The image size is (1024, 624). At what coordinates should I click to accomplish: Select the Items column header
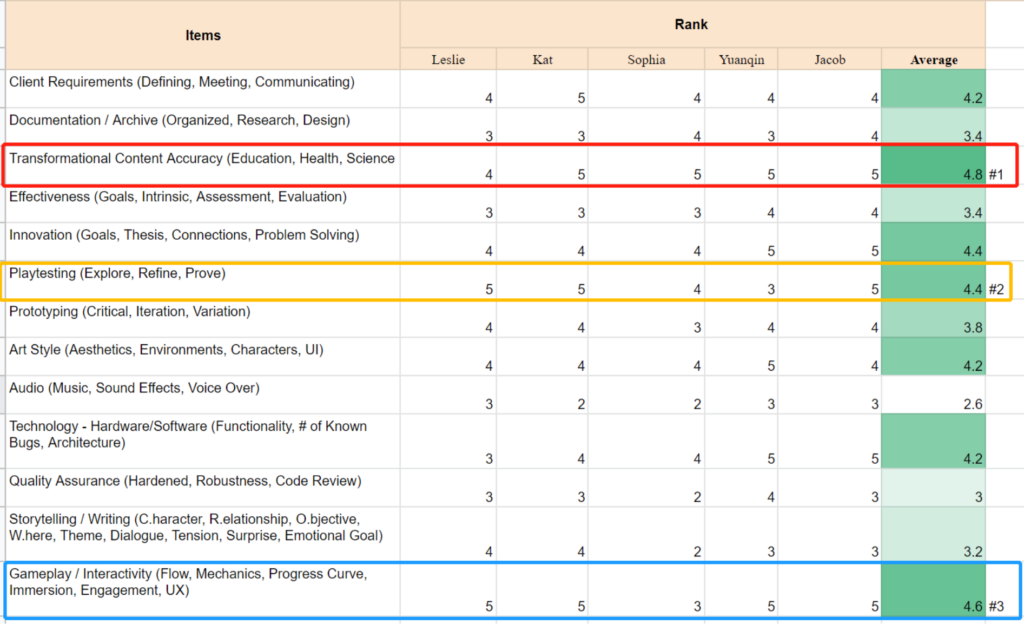(x=202, y=35)
